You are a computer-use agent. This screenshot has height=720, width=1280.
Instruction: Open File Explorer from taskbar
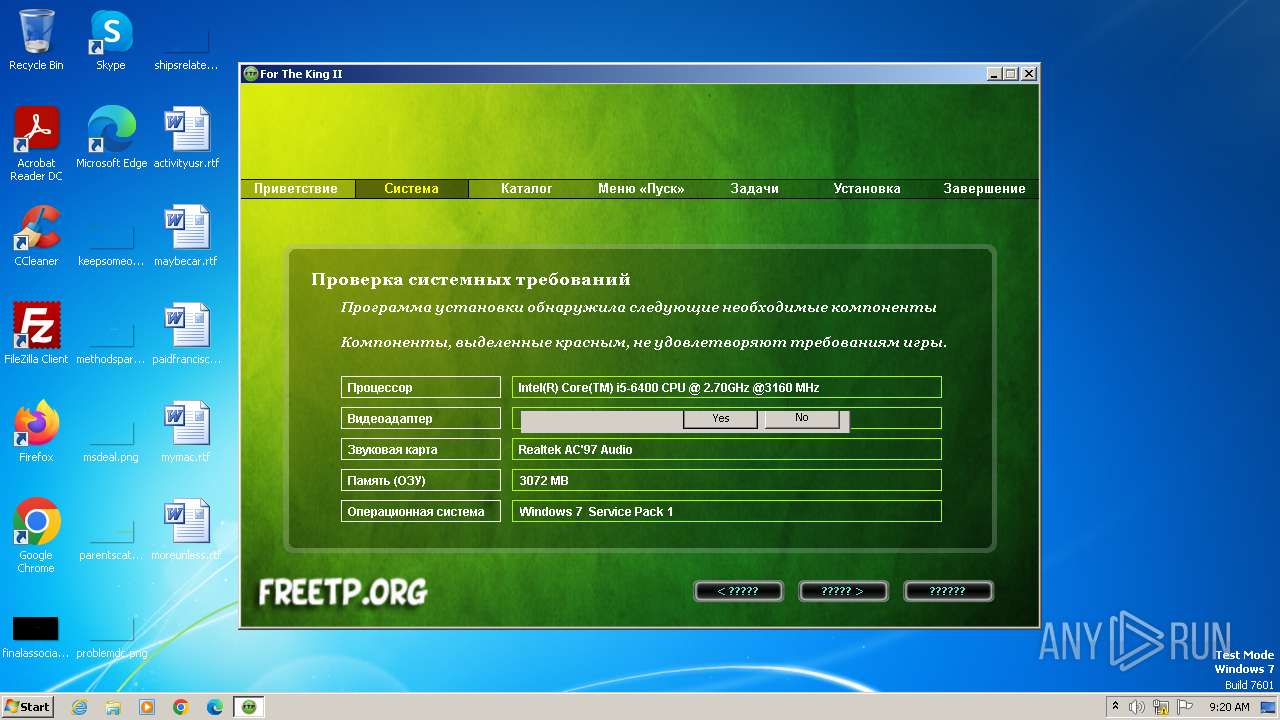113,707
